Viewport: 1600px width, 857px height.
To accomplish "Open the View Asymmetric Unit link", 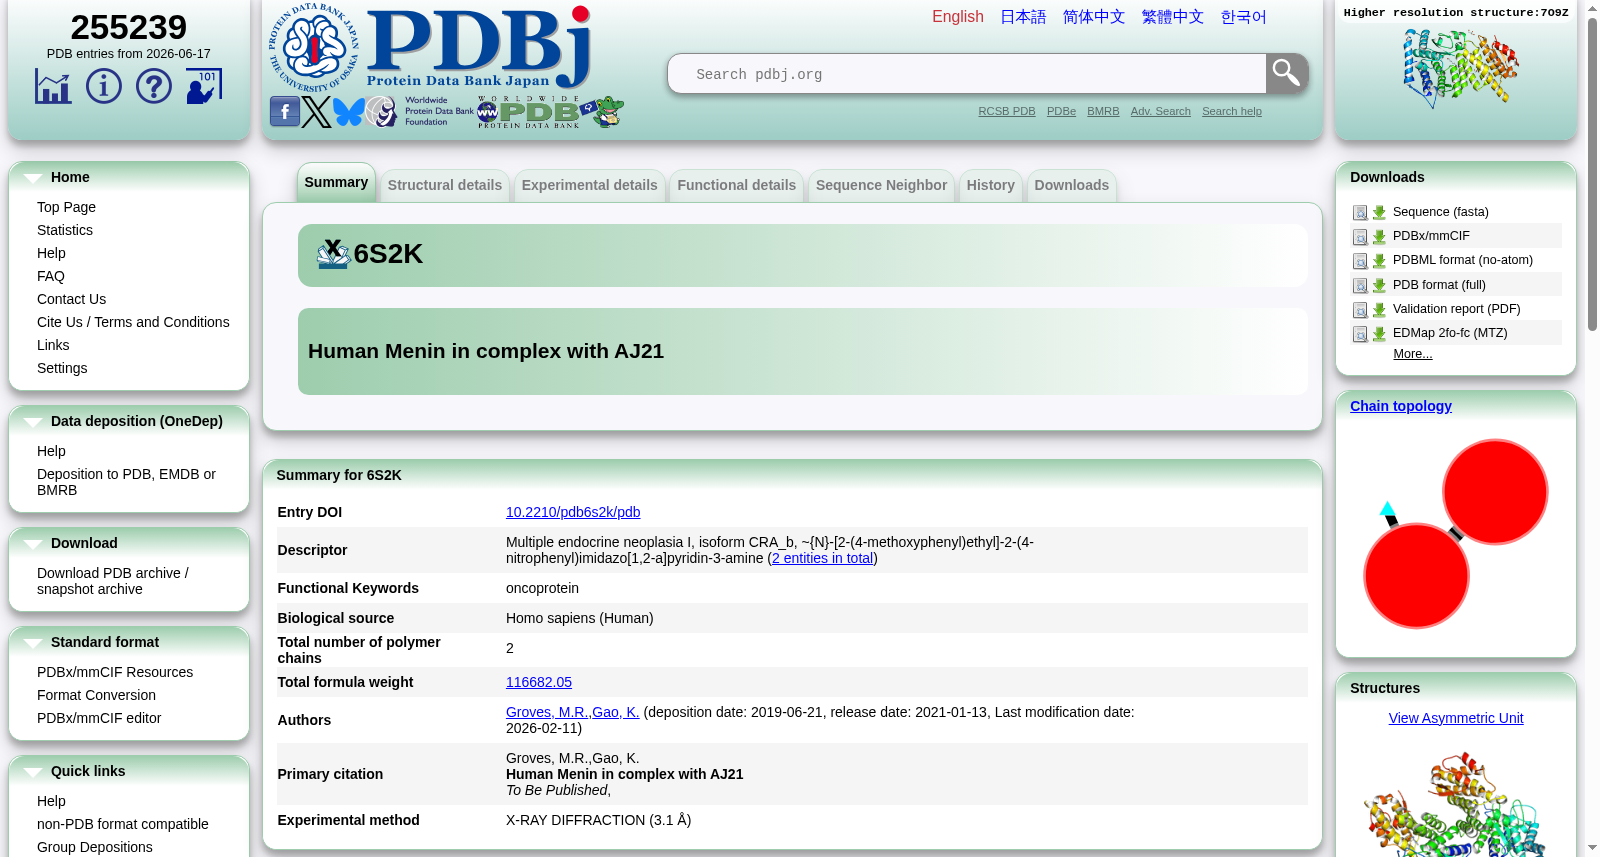I will [1456, 718].
